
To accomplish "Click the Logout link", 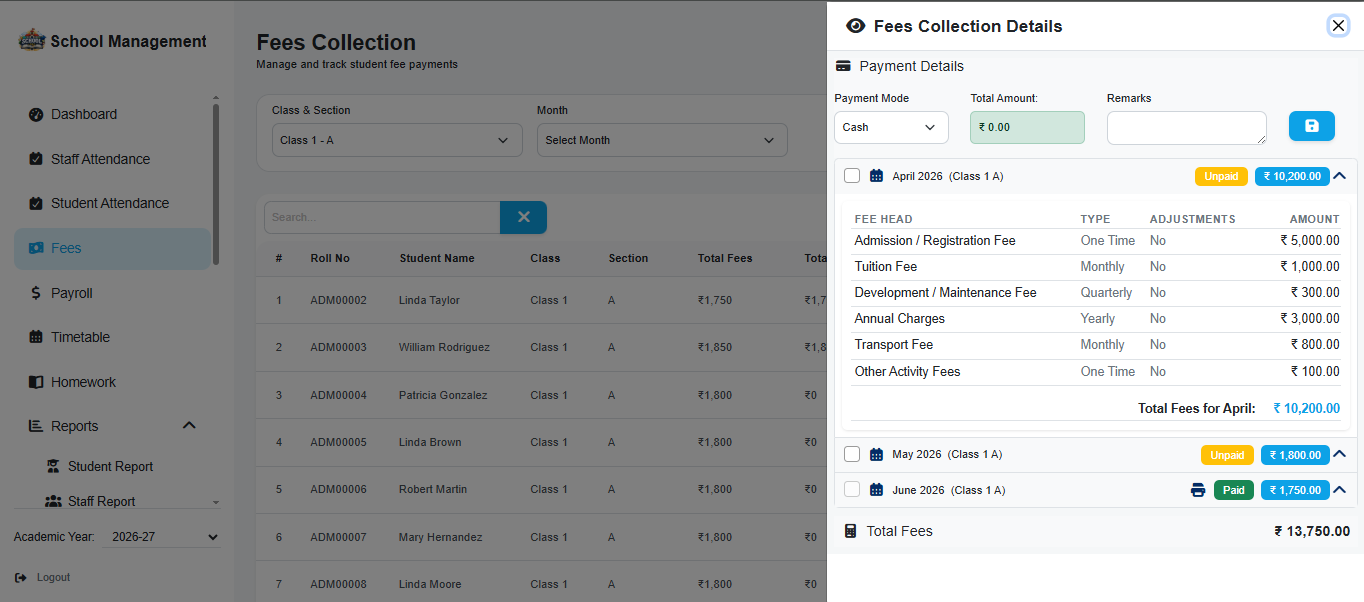I will (53, 578).
